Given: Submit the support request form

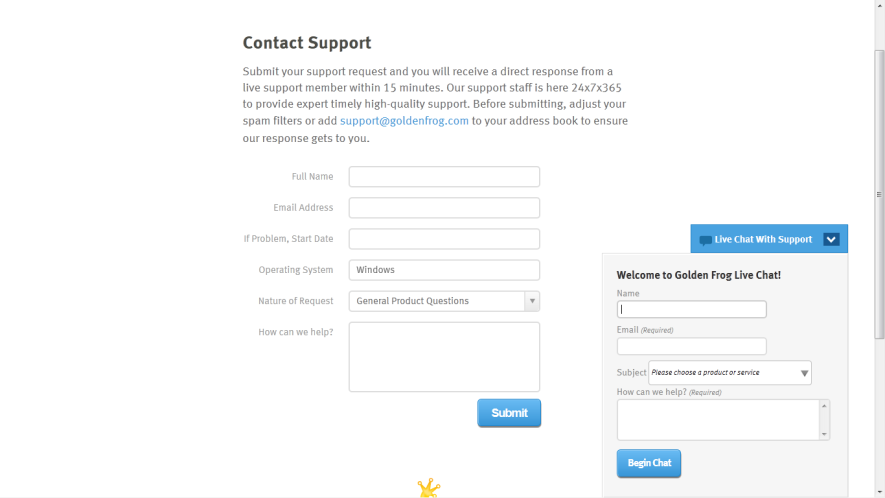Looking at the screenshot, I should (x=509, y=413).
